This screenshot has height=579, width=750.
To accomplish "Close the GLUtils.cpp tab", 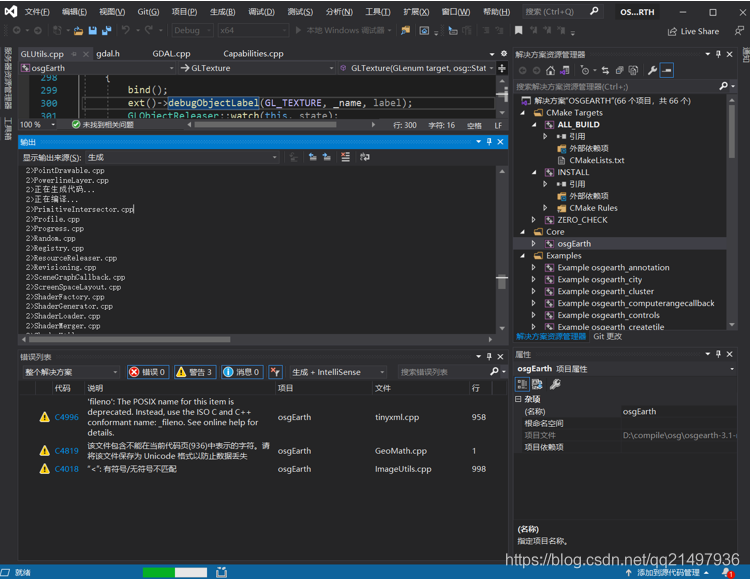I will click(x=86, y=54).
